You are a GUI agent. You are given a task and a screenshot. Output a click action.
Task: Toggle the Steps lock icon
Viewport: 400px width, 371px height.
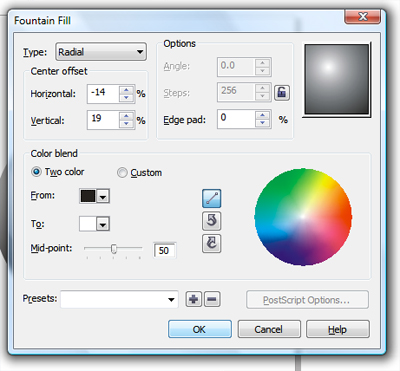click(282, 92)
